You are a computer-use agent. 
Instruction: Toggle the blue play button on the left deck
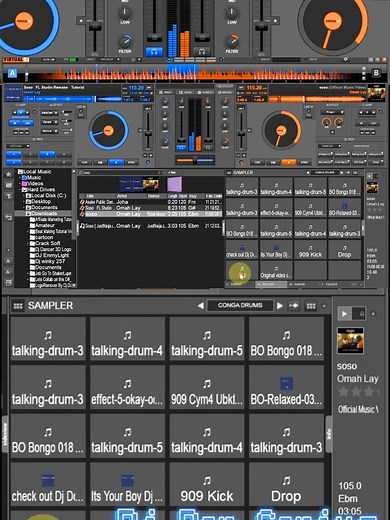tap(116, 162)
